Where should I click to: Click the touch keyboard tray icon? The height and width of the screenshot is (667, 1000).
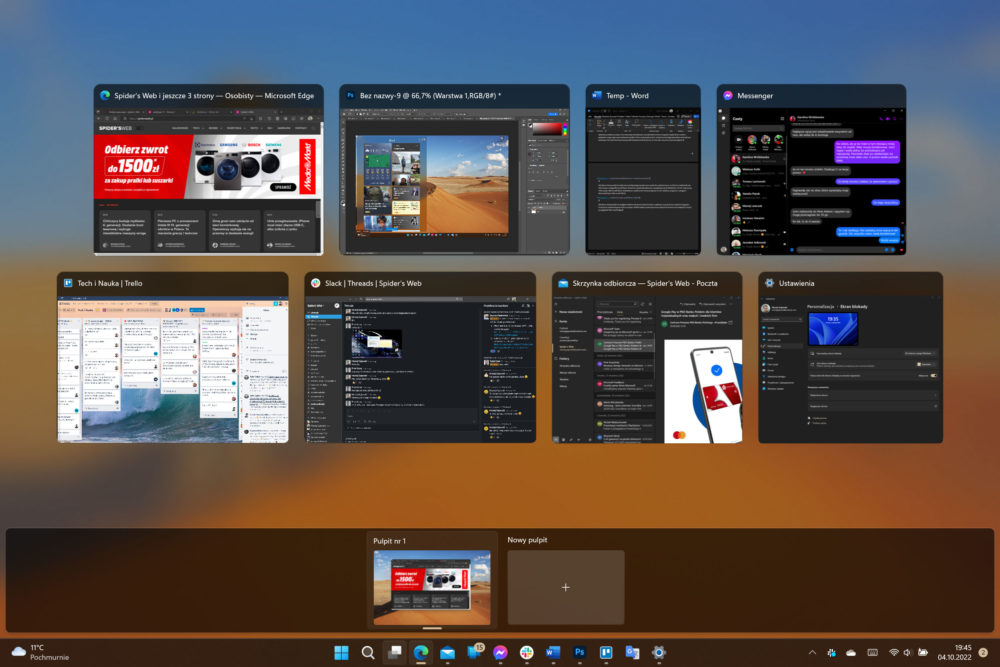(872, 652)
